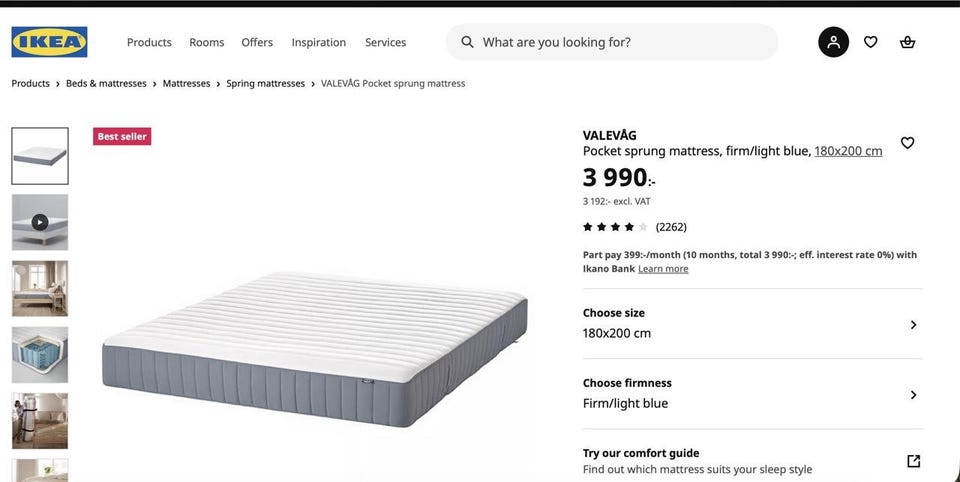Select the mattress interior springs thumbnail
Image resolution: width=960 pixels, height=482 pixels.
pyautogui.click(x=40, y=354)
